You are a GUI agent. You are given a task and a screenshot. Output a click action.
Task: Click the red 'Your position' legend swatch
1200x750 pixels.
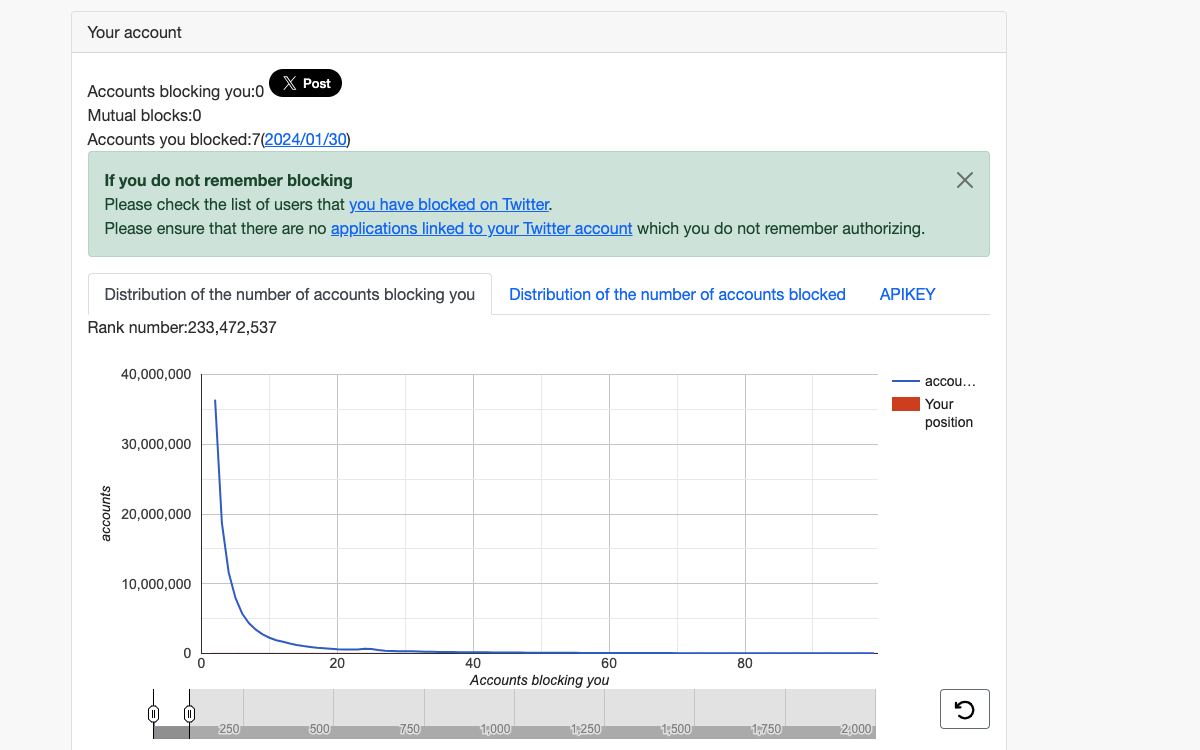906,404
